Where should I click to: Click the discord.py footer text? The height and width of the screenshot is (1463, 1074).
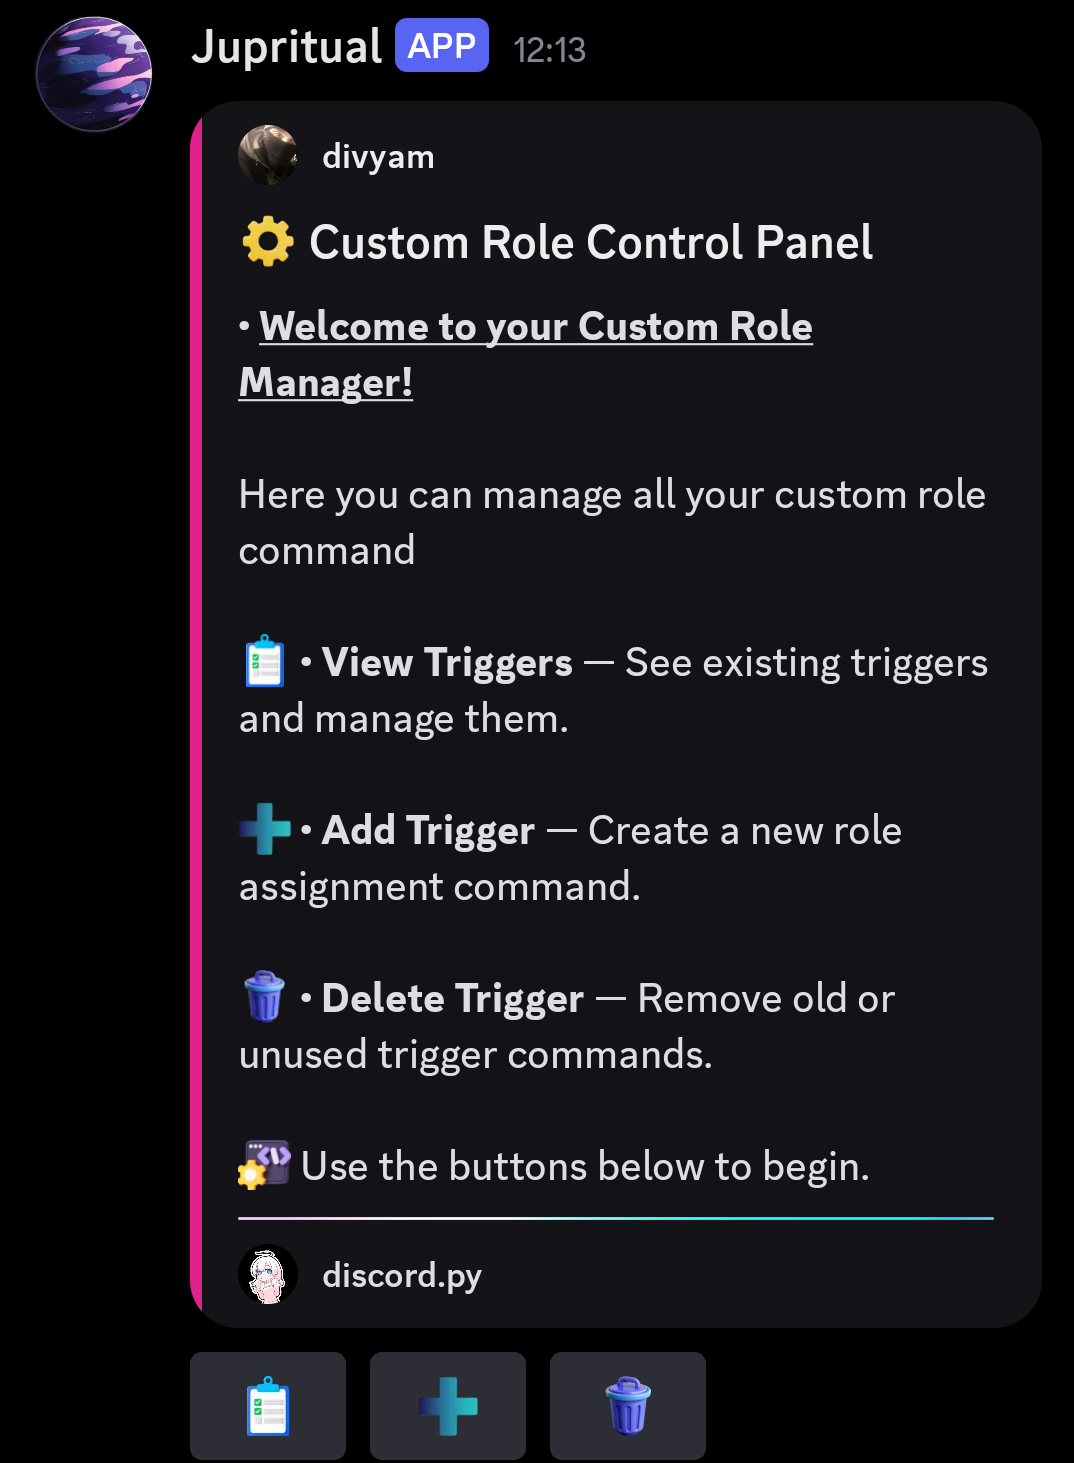pyautogui.click(x=402, y=1276)
